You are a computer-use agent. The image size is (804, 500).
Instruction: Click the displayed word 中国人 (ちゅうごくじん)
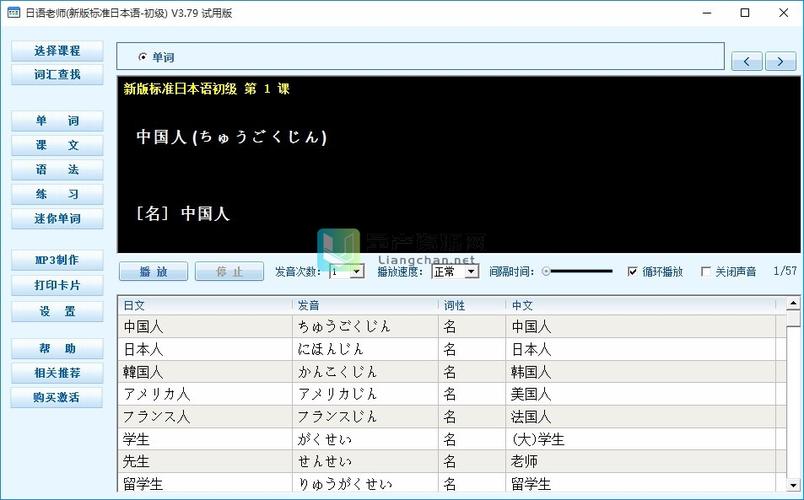pos(231,137)
